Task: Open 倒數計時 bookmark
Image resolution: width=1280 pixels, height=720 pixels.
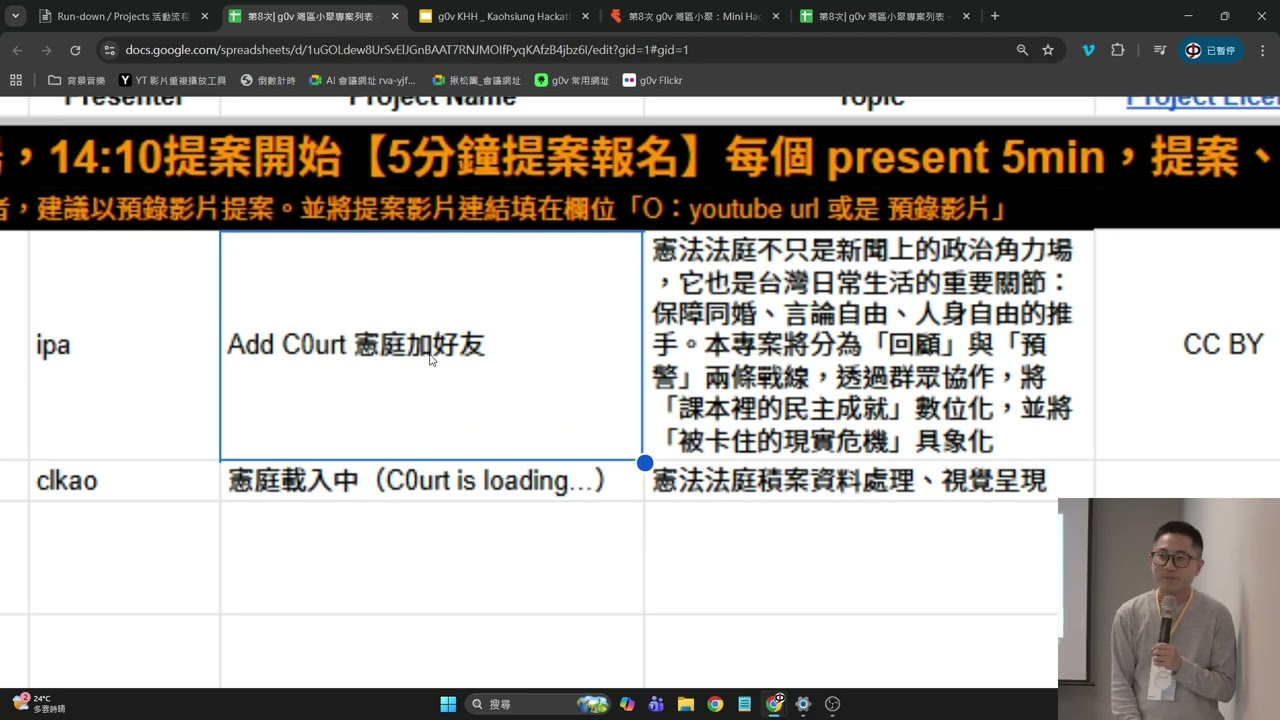Action: click(x=268, y=80)
